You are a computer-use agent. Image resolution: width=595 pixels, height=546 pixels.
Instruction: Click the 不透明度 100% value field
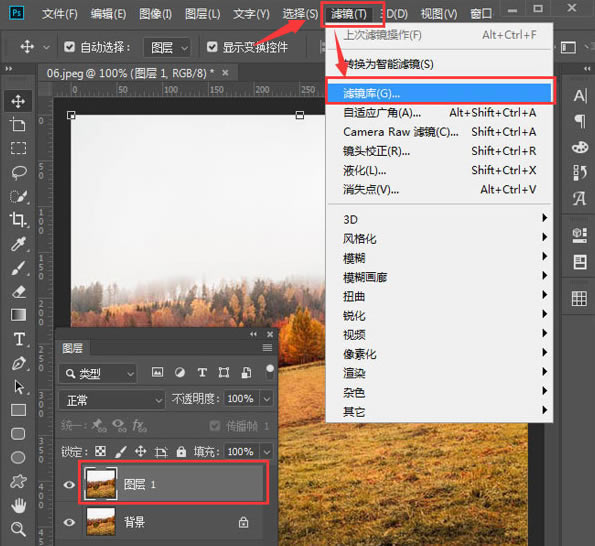pos(241,399)
